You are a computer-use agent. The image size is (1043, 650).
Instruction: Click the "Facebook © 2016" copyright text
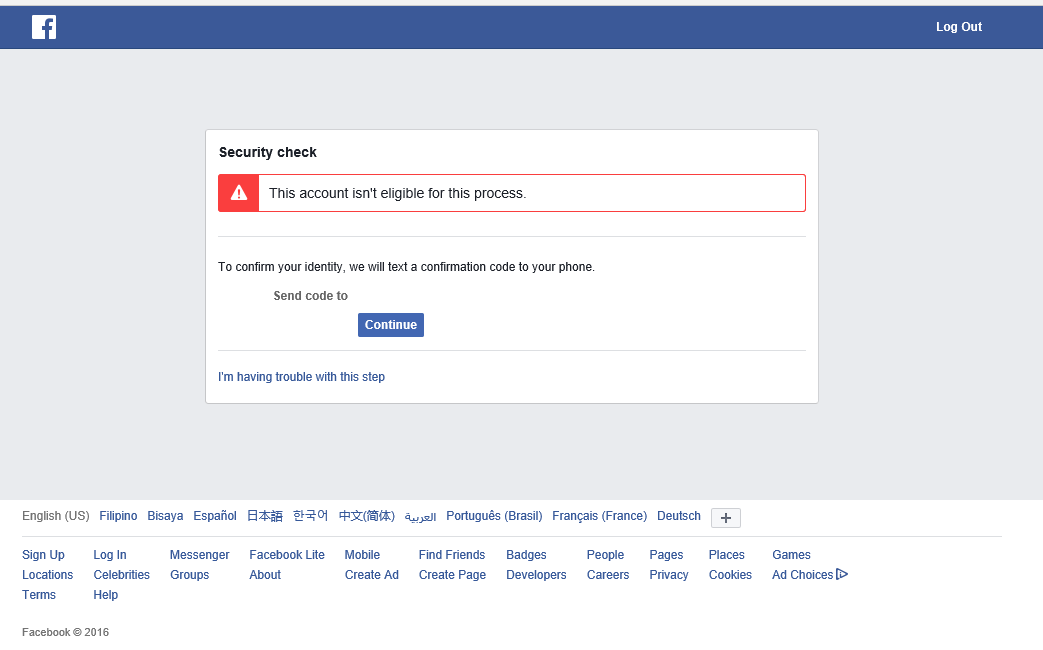pyautogui.click(x=65, y=632)
